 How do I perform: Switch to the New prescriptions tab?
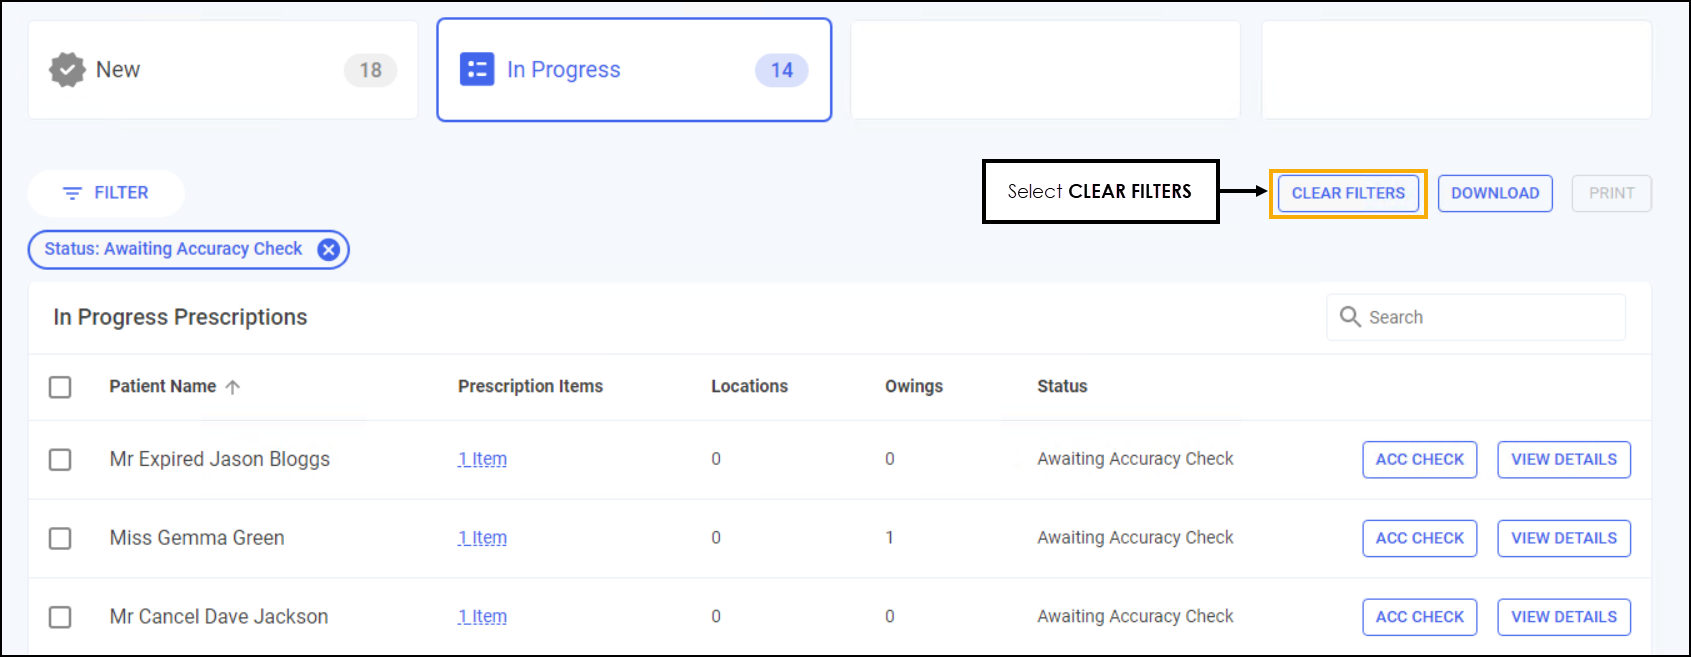222,70
